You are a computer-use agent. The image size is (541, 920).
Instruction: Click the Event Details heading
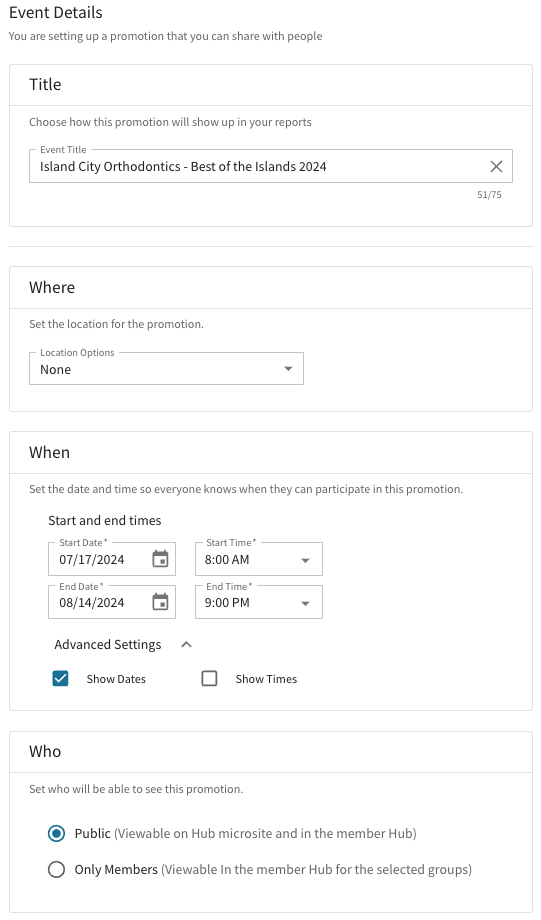(56, 12)
